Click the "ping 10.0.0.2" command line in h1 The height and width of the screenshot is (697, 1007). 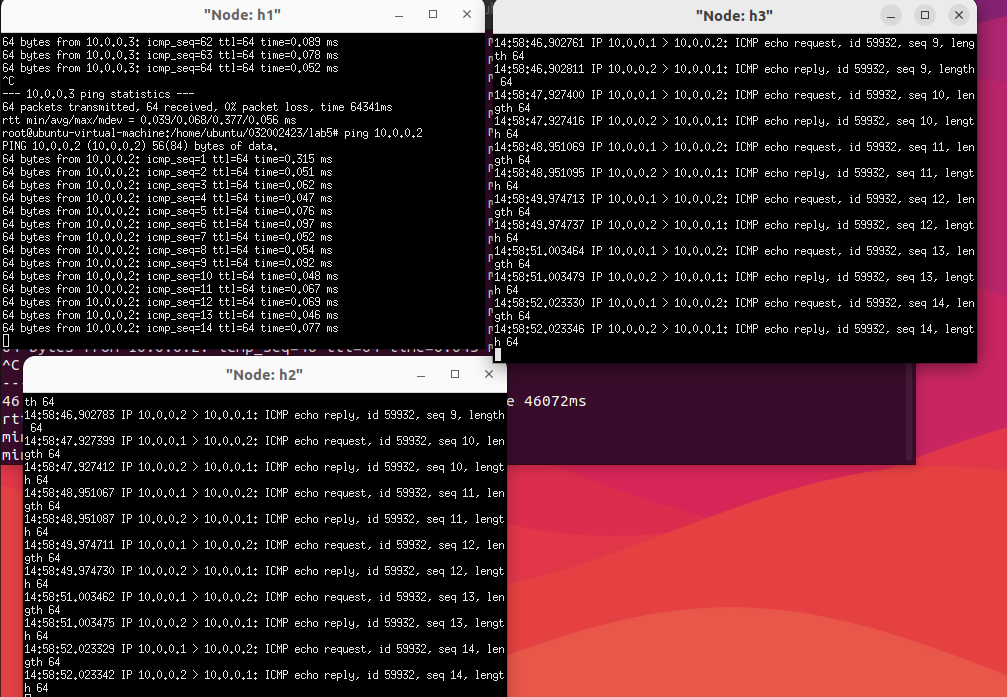pos(212,134)
